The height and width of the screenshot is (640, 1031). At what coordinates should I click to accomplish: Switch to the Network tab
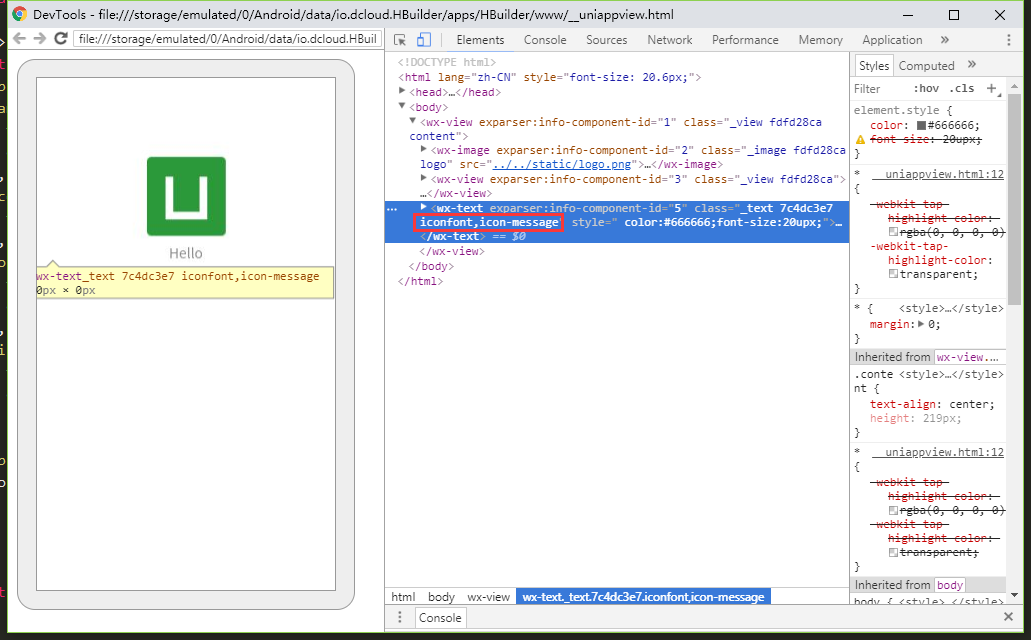click(669, 40)
